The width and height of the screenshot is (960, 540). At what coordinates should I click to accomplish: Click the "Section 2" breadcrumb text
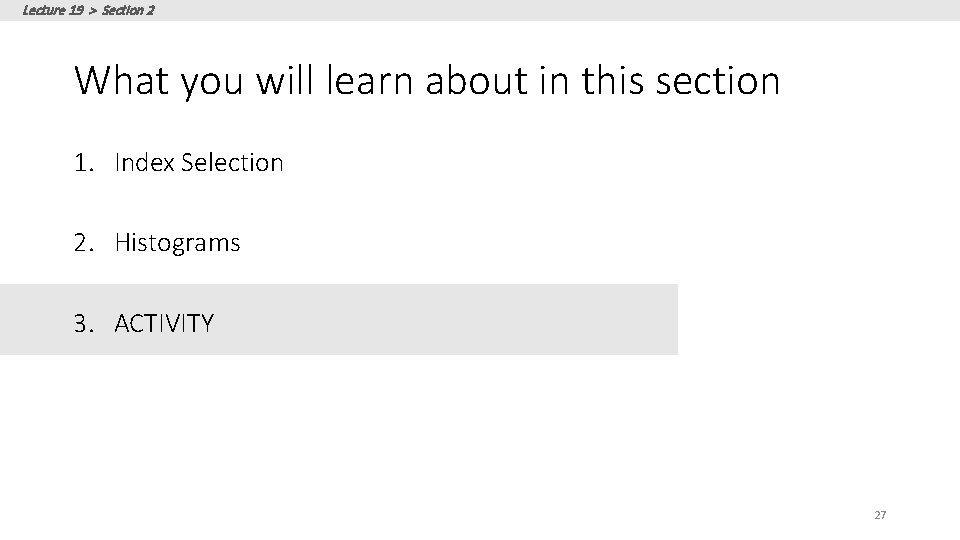(128, 10)
